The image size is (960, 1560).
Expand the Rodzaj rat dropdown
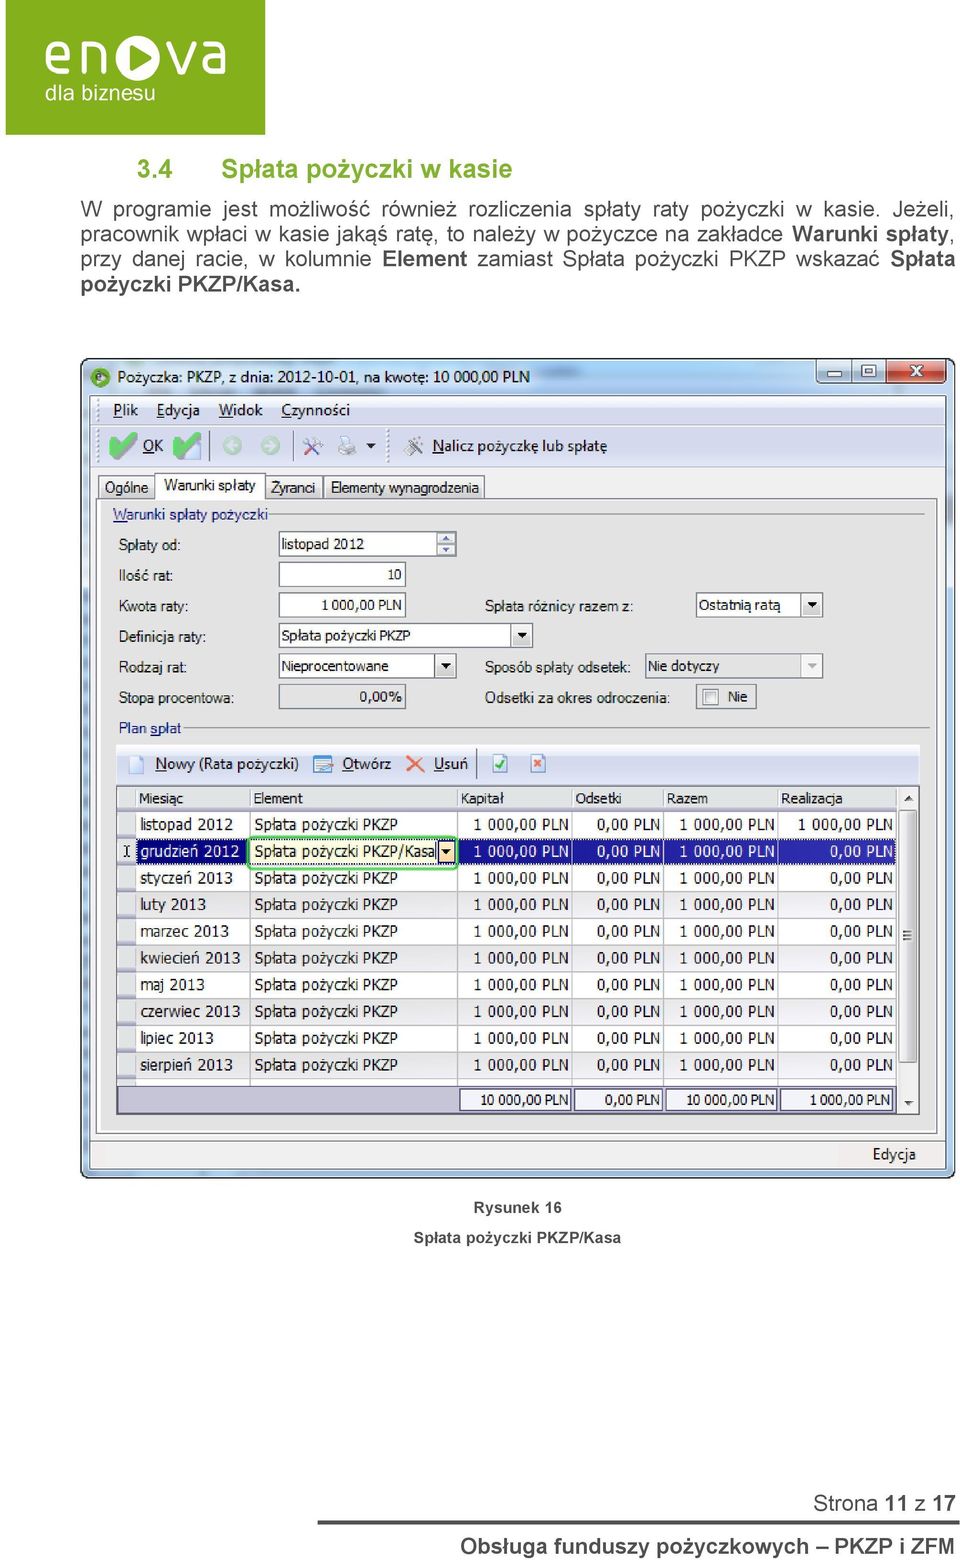446,666
